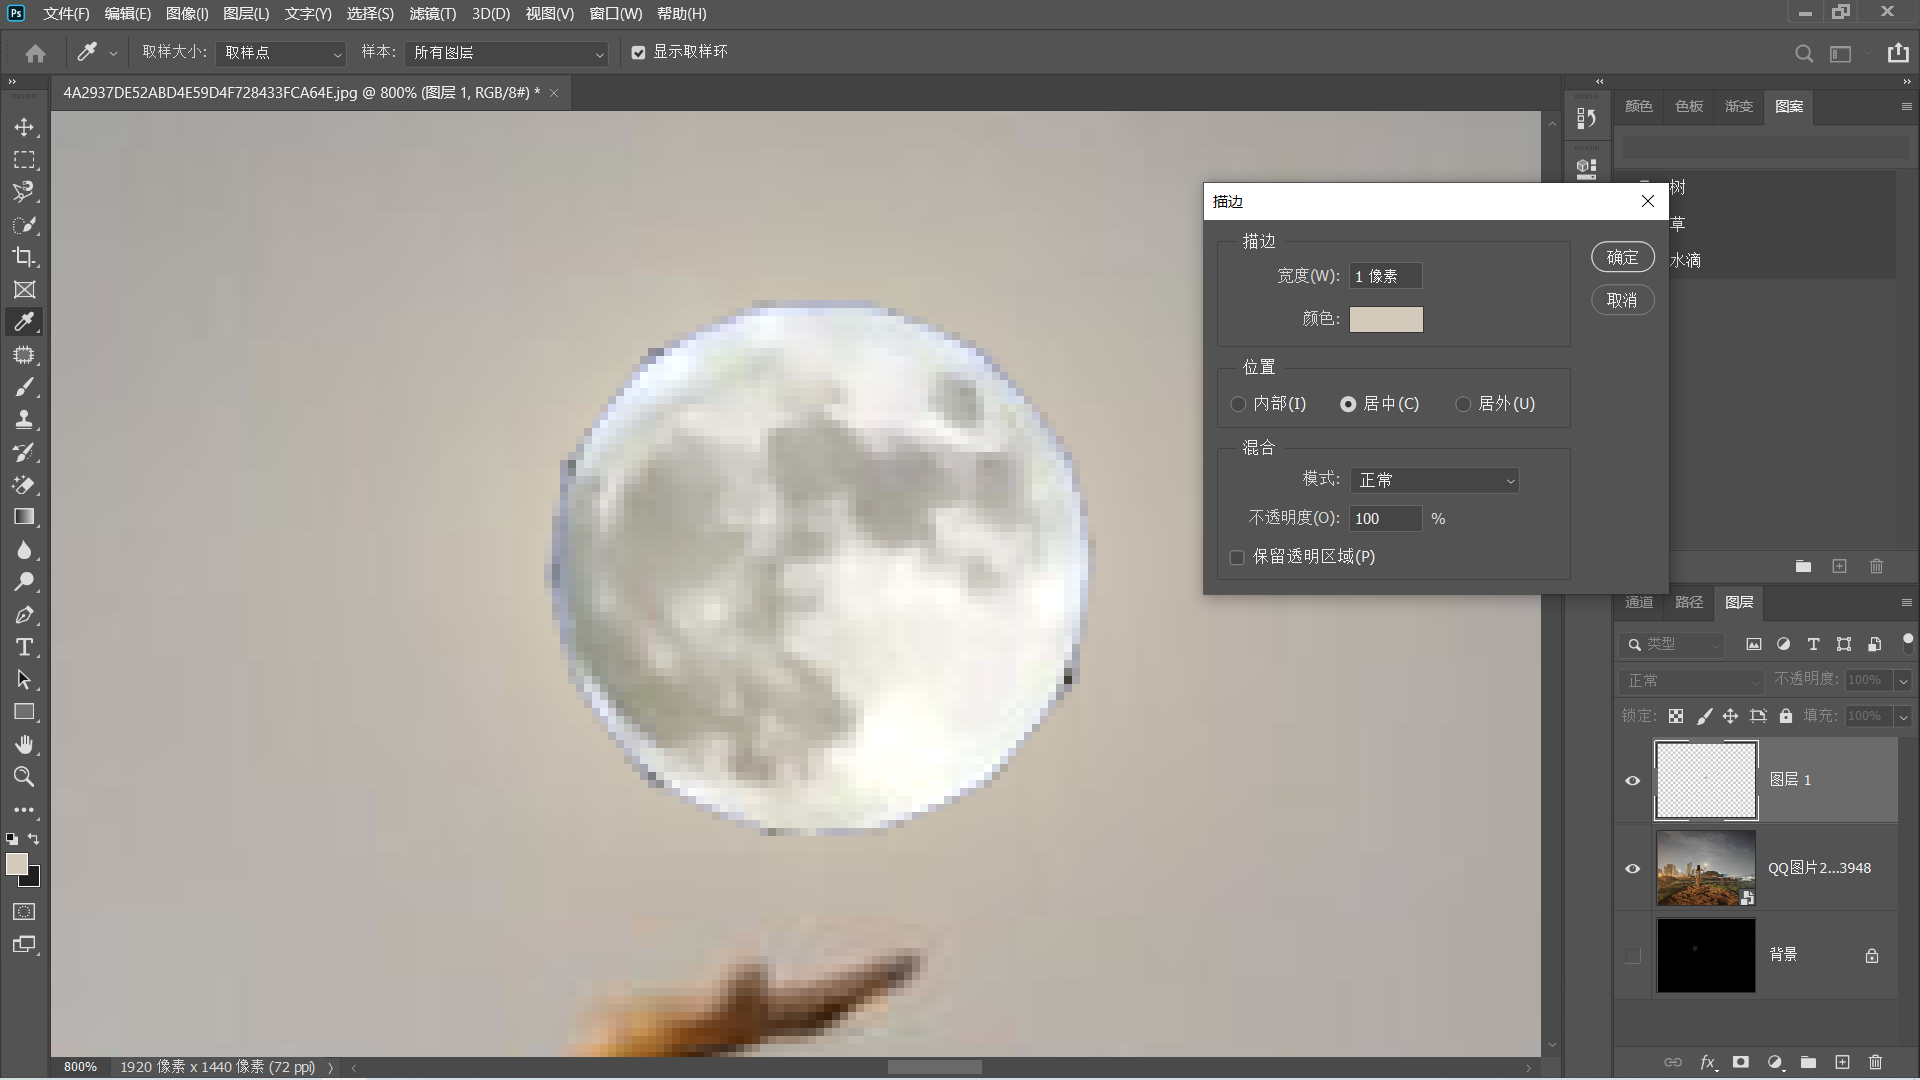
Task: Select the 内部(I) position radio button
Action: (1239, 404)
